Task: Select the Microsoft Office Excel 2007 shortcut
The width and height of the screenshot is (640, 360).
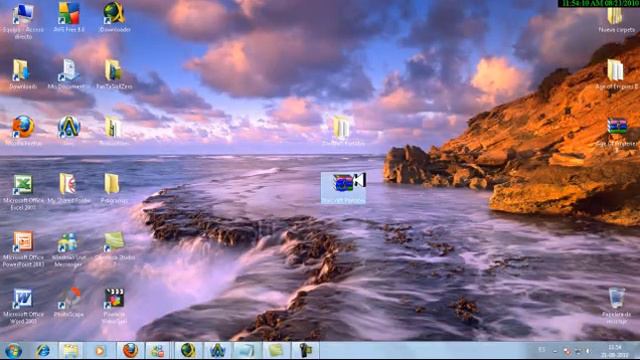Action: 23,192
